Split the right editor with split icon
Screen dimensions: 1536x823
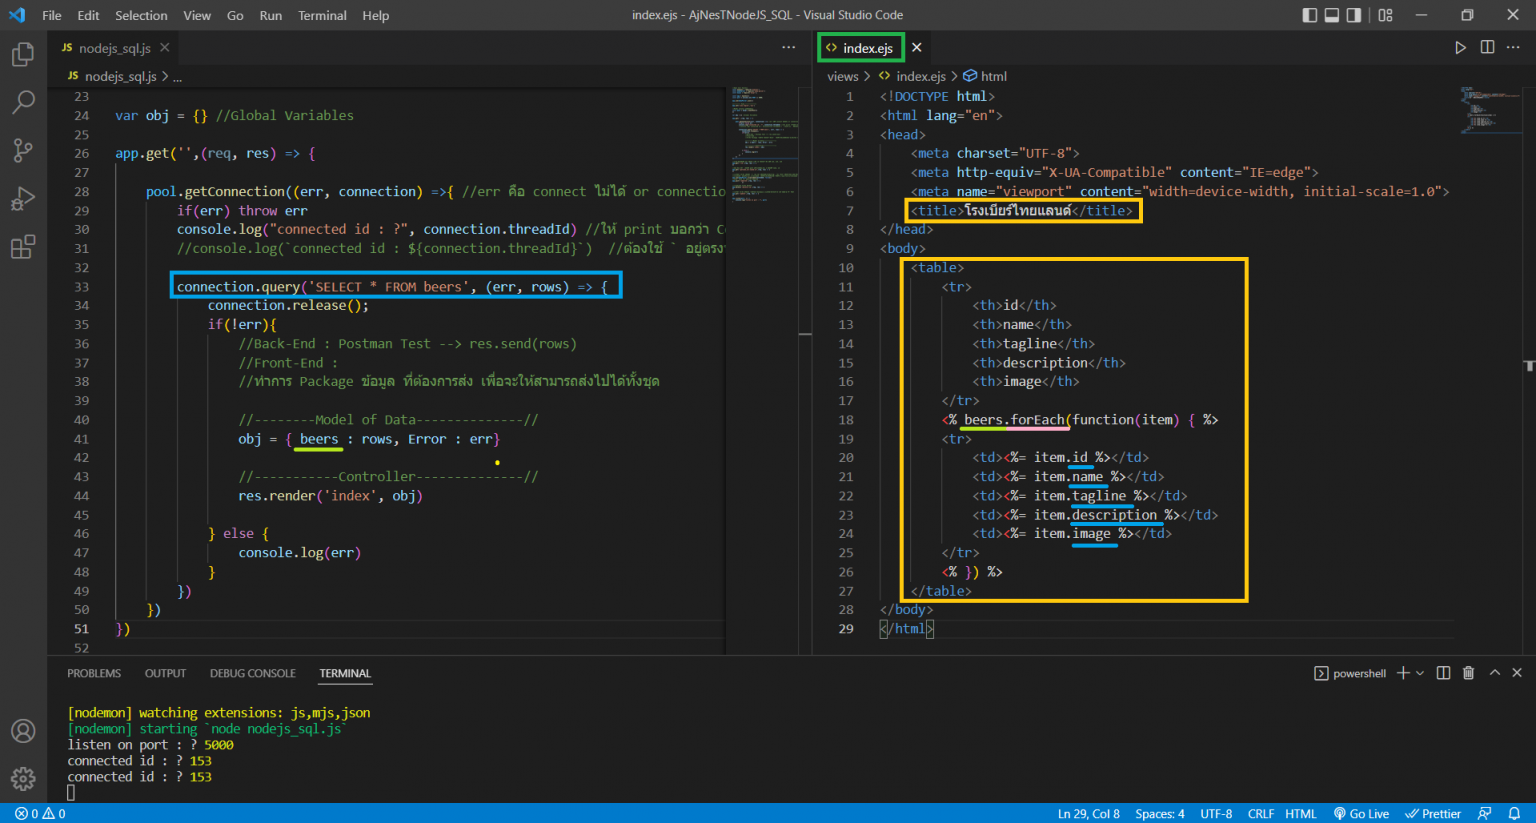point(1487,47)
